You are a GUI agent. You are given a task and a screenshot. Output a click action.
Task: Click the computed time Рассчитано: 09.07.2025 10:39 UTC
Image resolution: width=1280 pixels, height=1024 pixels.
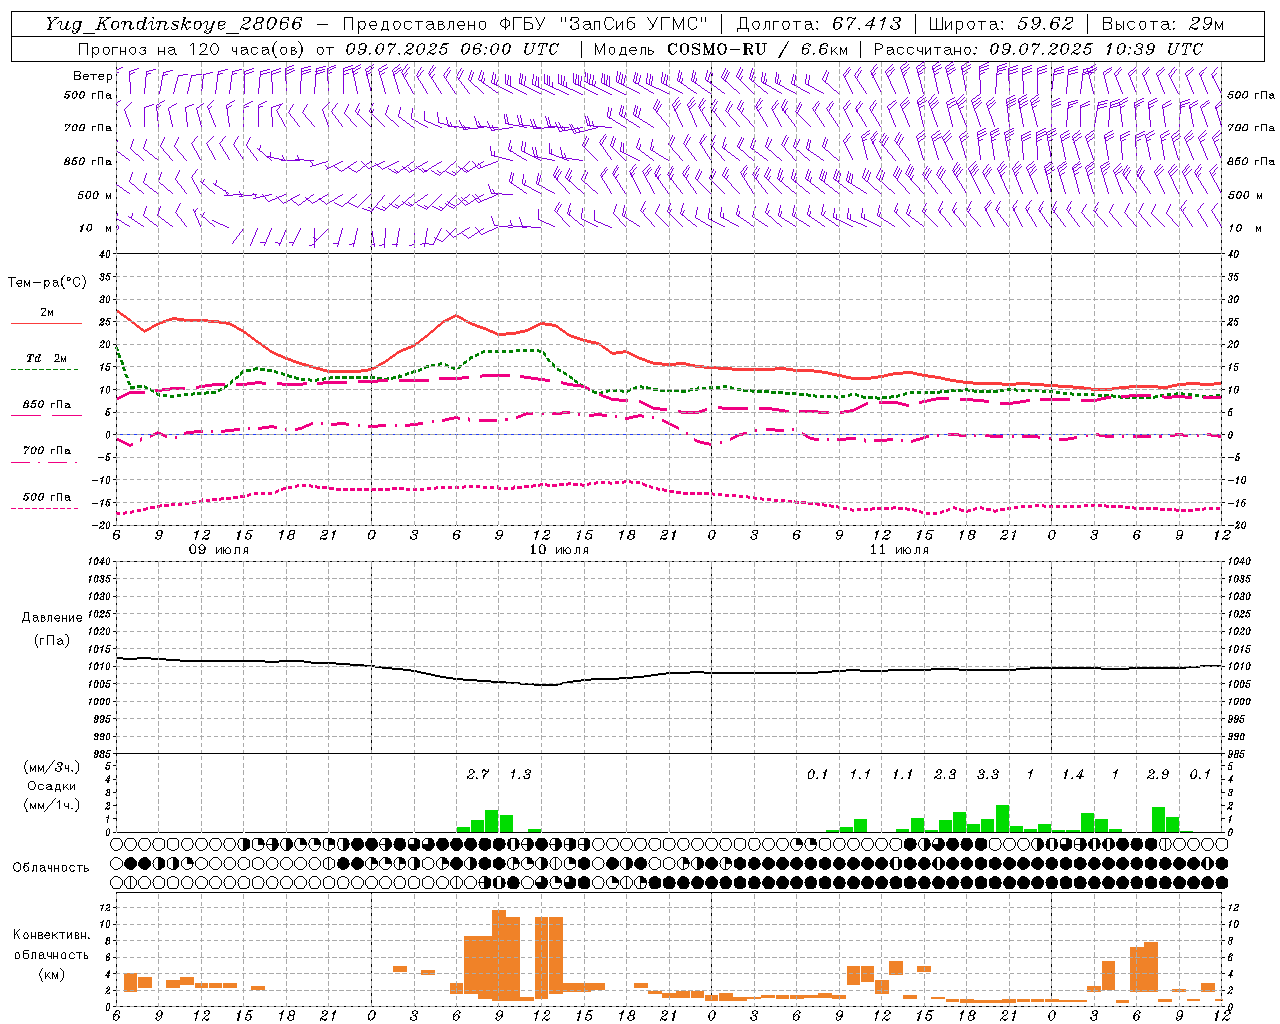(1038, 49)
